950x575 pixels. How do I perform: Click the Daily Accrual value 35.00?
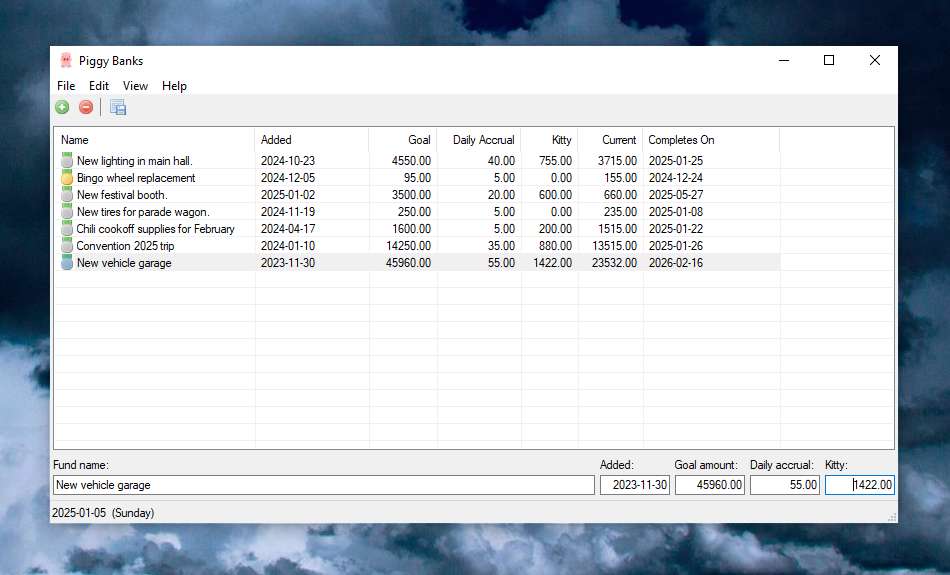(x=501, y=245)
